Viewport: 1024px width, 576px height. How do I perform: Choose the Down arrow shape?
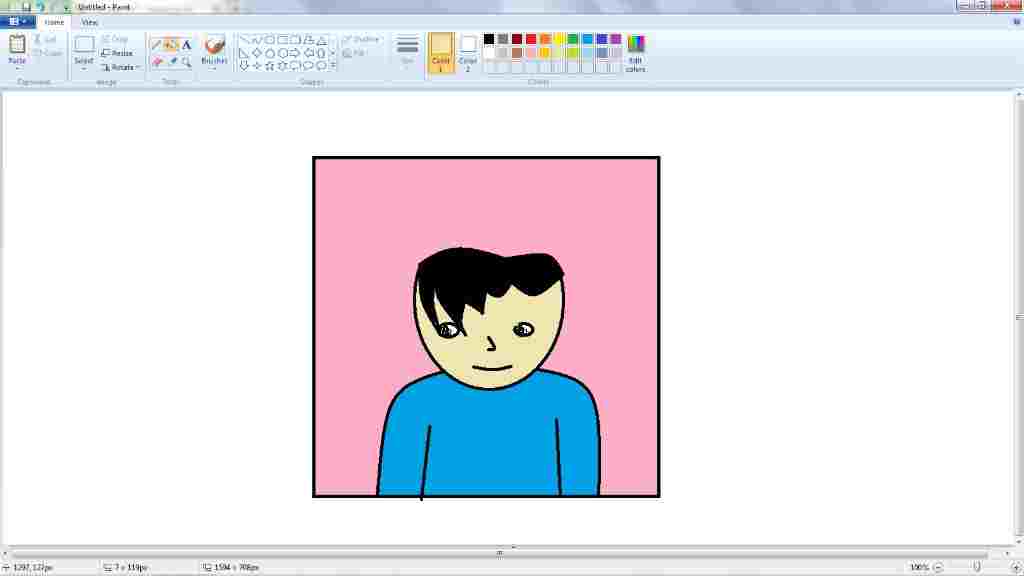coord(244,65)
